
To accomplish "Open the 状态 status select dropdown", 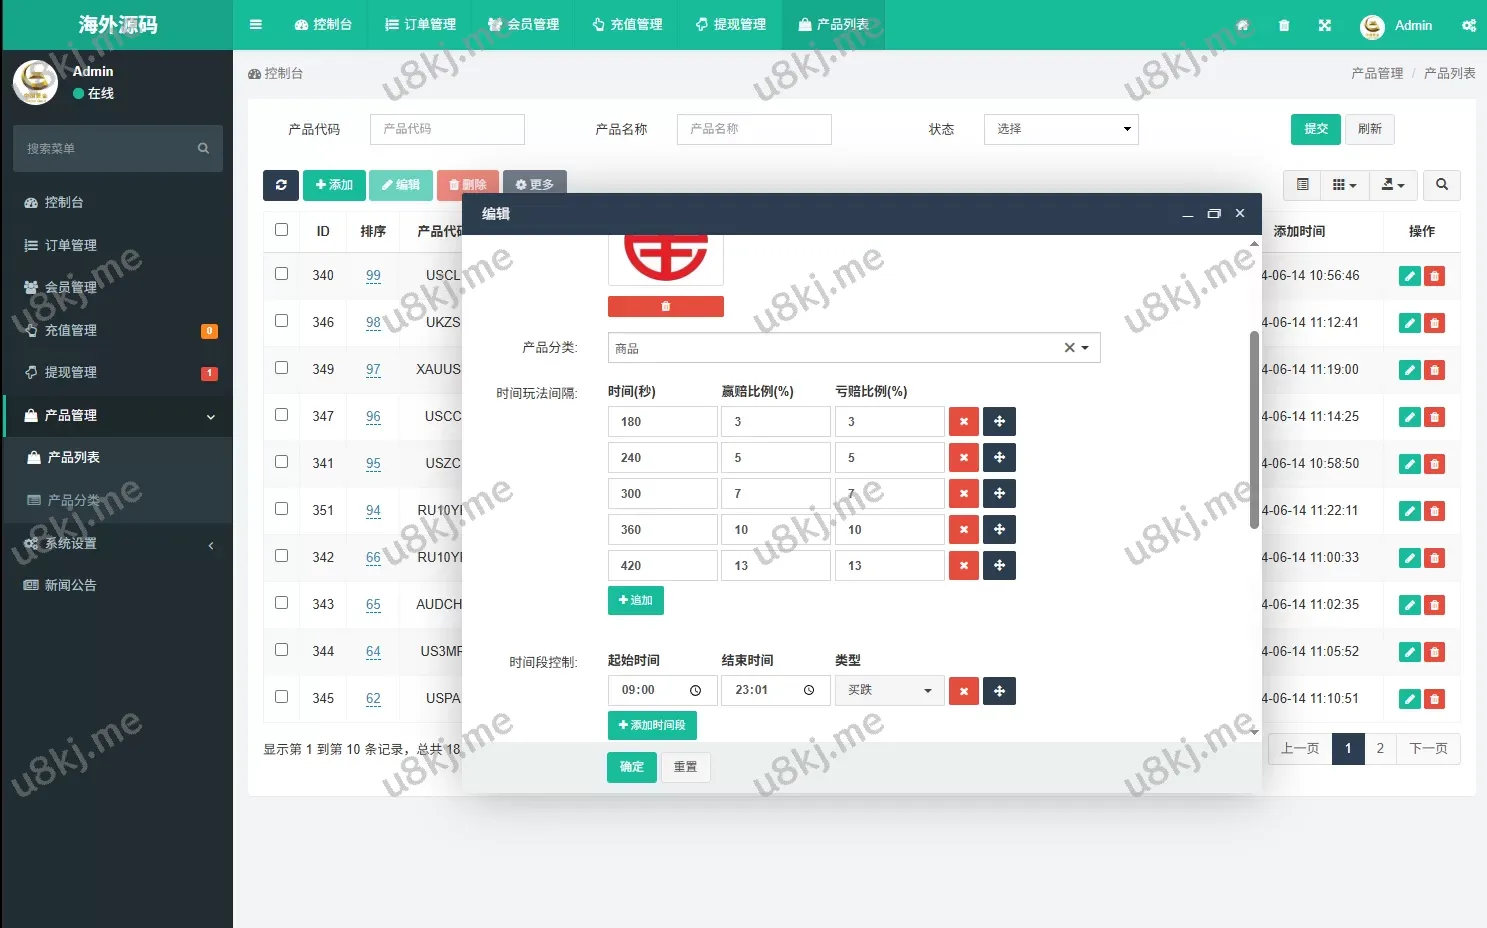I will (x=1061, y=129).
